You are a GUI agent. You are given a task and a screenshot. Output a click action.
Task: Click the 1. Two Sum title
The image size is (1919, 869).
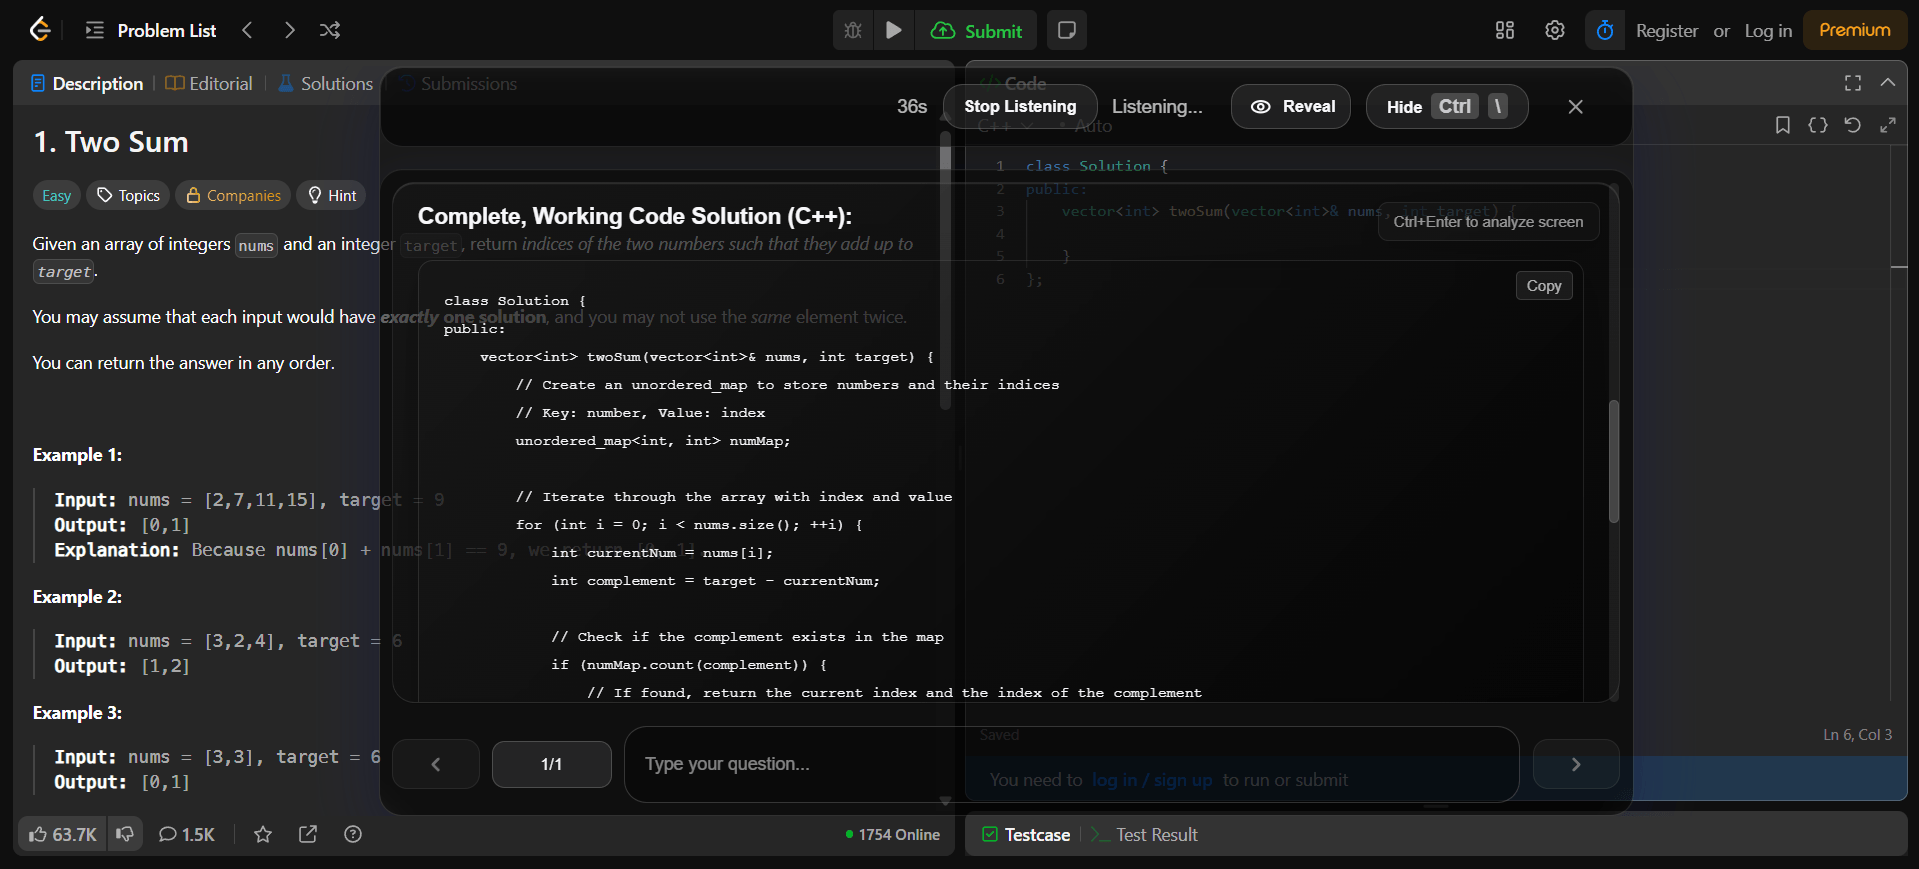tap(111, 142)
